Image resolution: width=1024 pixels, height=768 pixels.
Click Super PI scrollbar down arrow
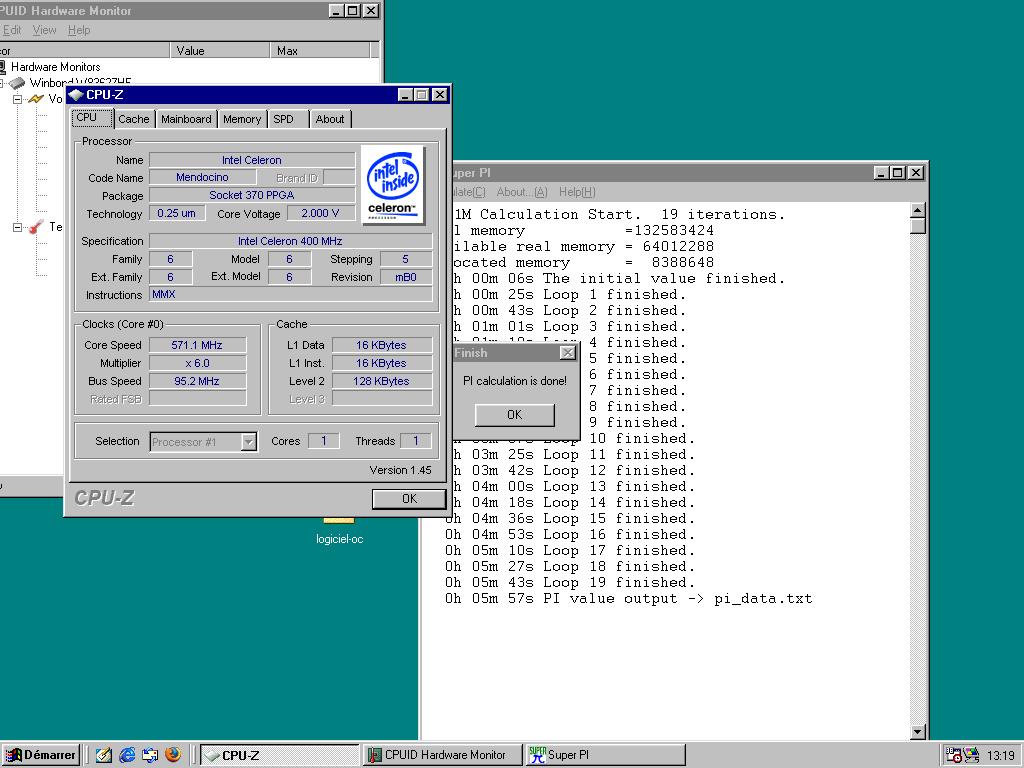(918, 732)
